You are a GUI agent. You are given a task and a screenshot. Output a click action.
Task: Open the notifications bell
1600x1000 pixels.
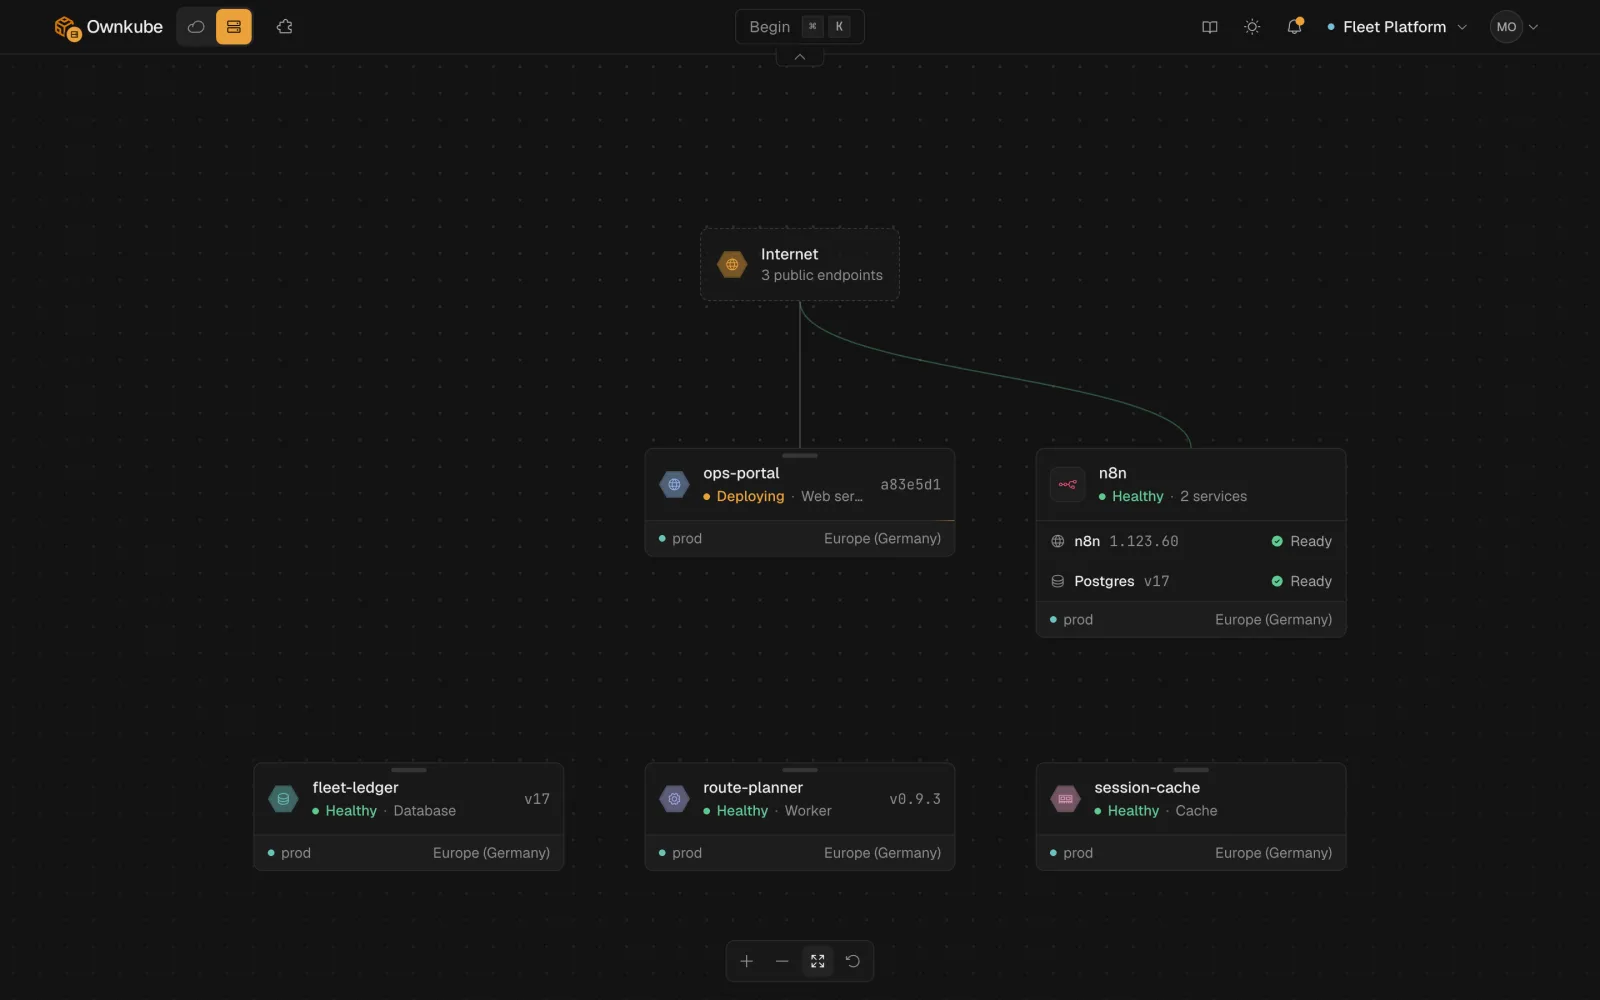coord(1294,27)
